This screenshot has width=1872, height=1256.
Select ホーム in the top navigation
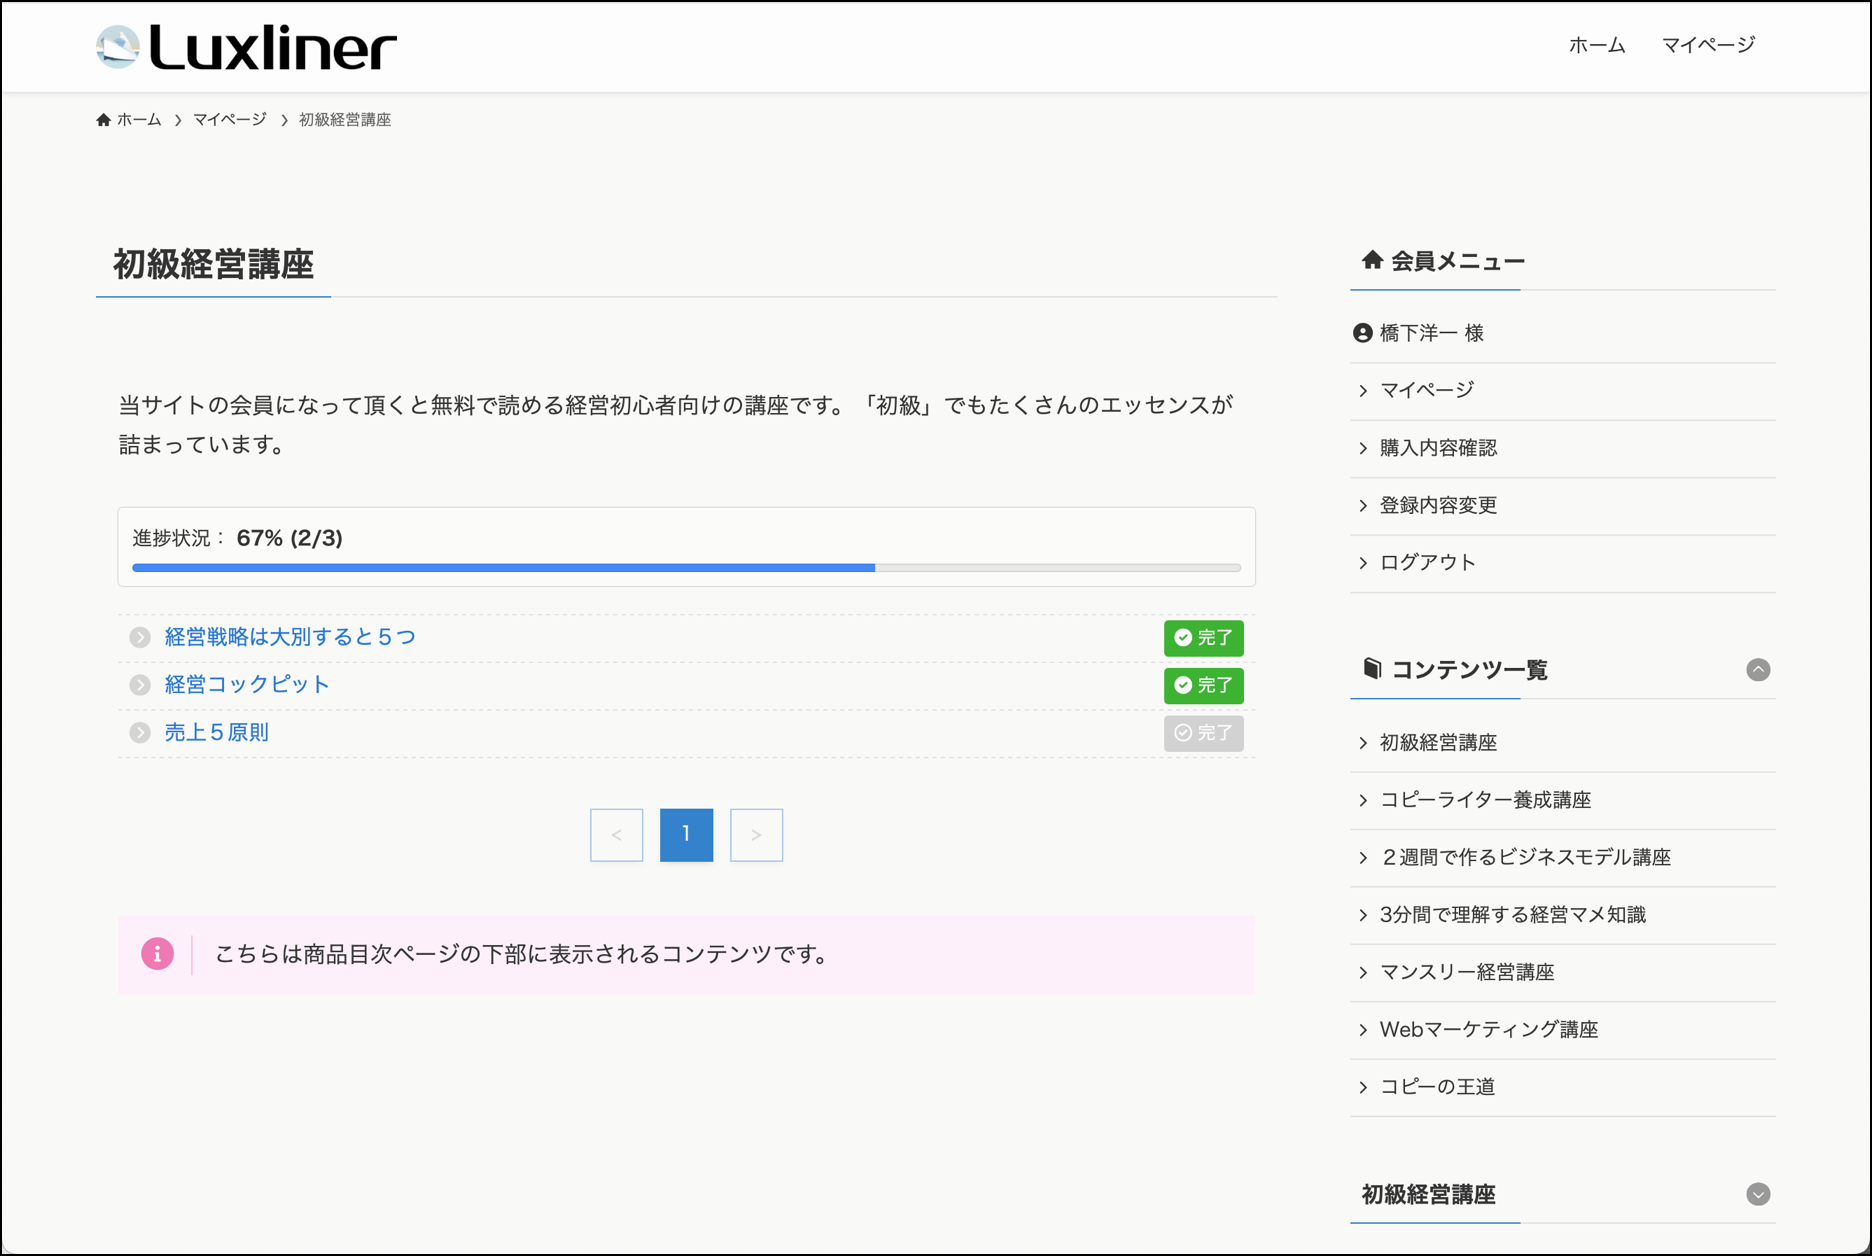[x=1596, y=45]
